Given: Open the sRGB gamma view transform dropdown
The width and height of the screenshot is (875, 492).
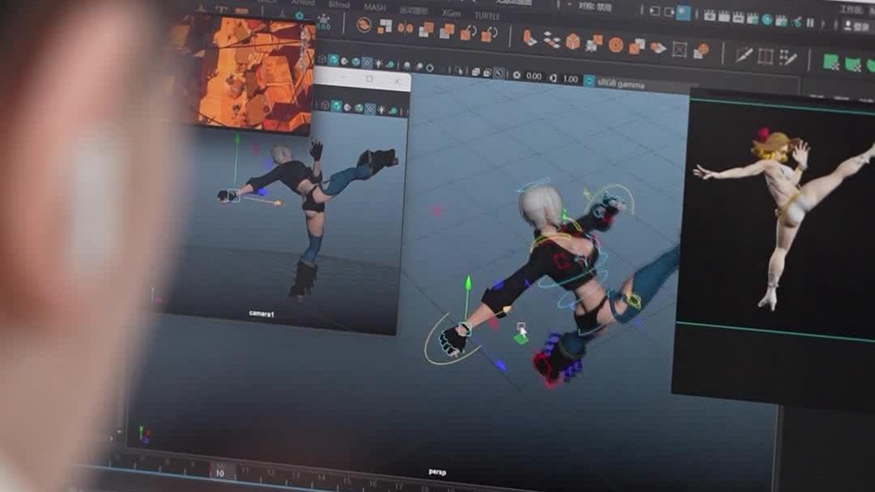Looking at the screenshot, I should [x=620, y=82].
